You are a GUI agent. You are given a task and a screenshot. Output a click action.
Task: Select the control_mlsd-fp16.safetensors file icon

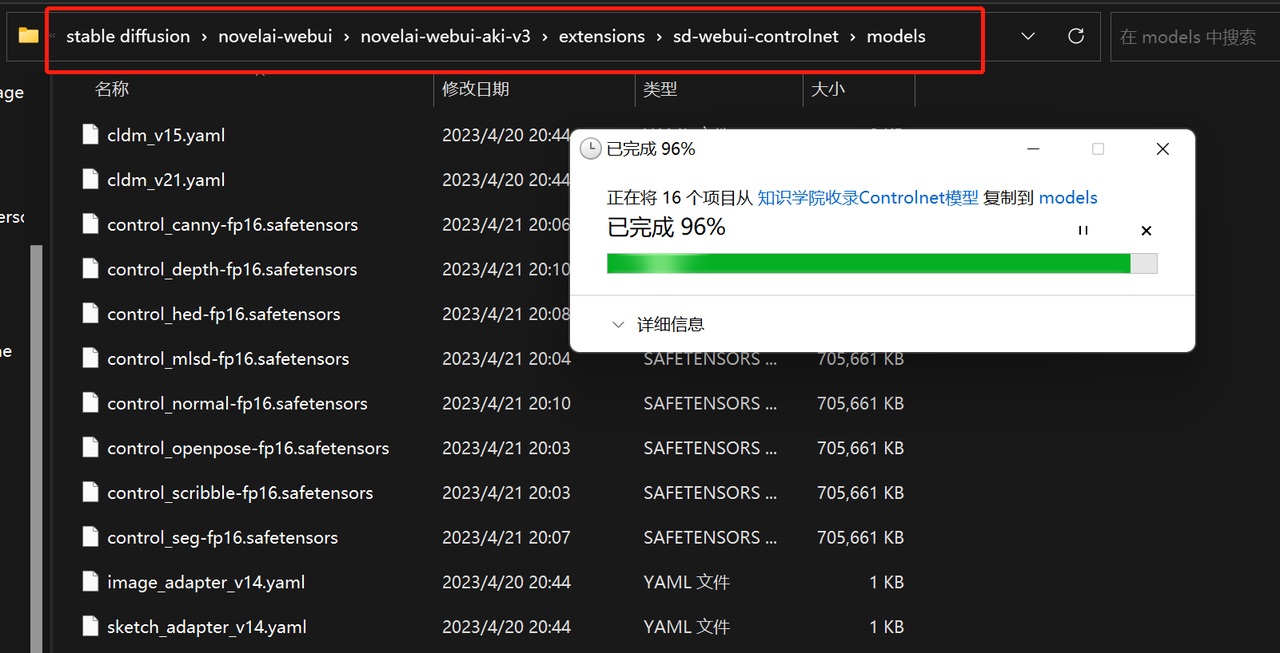[91, 358]
